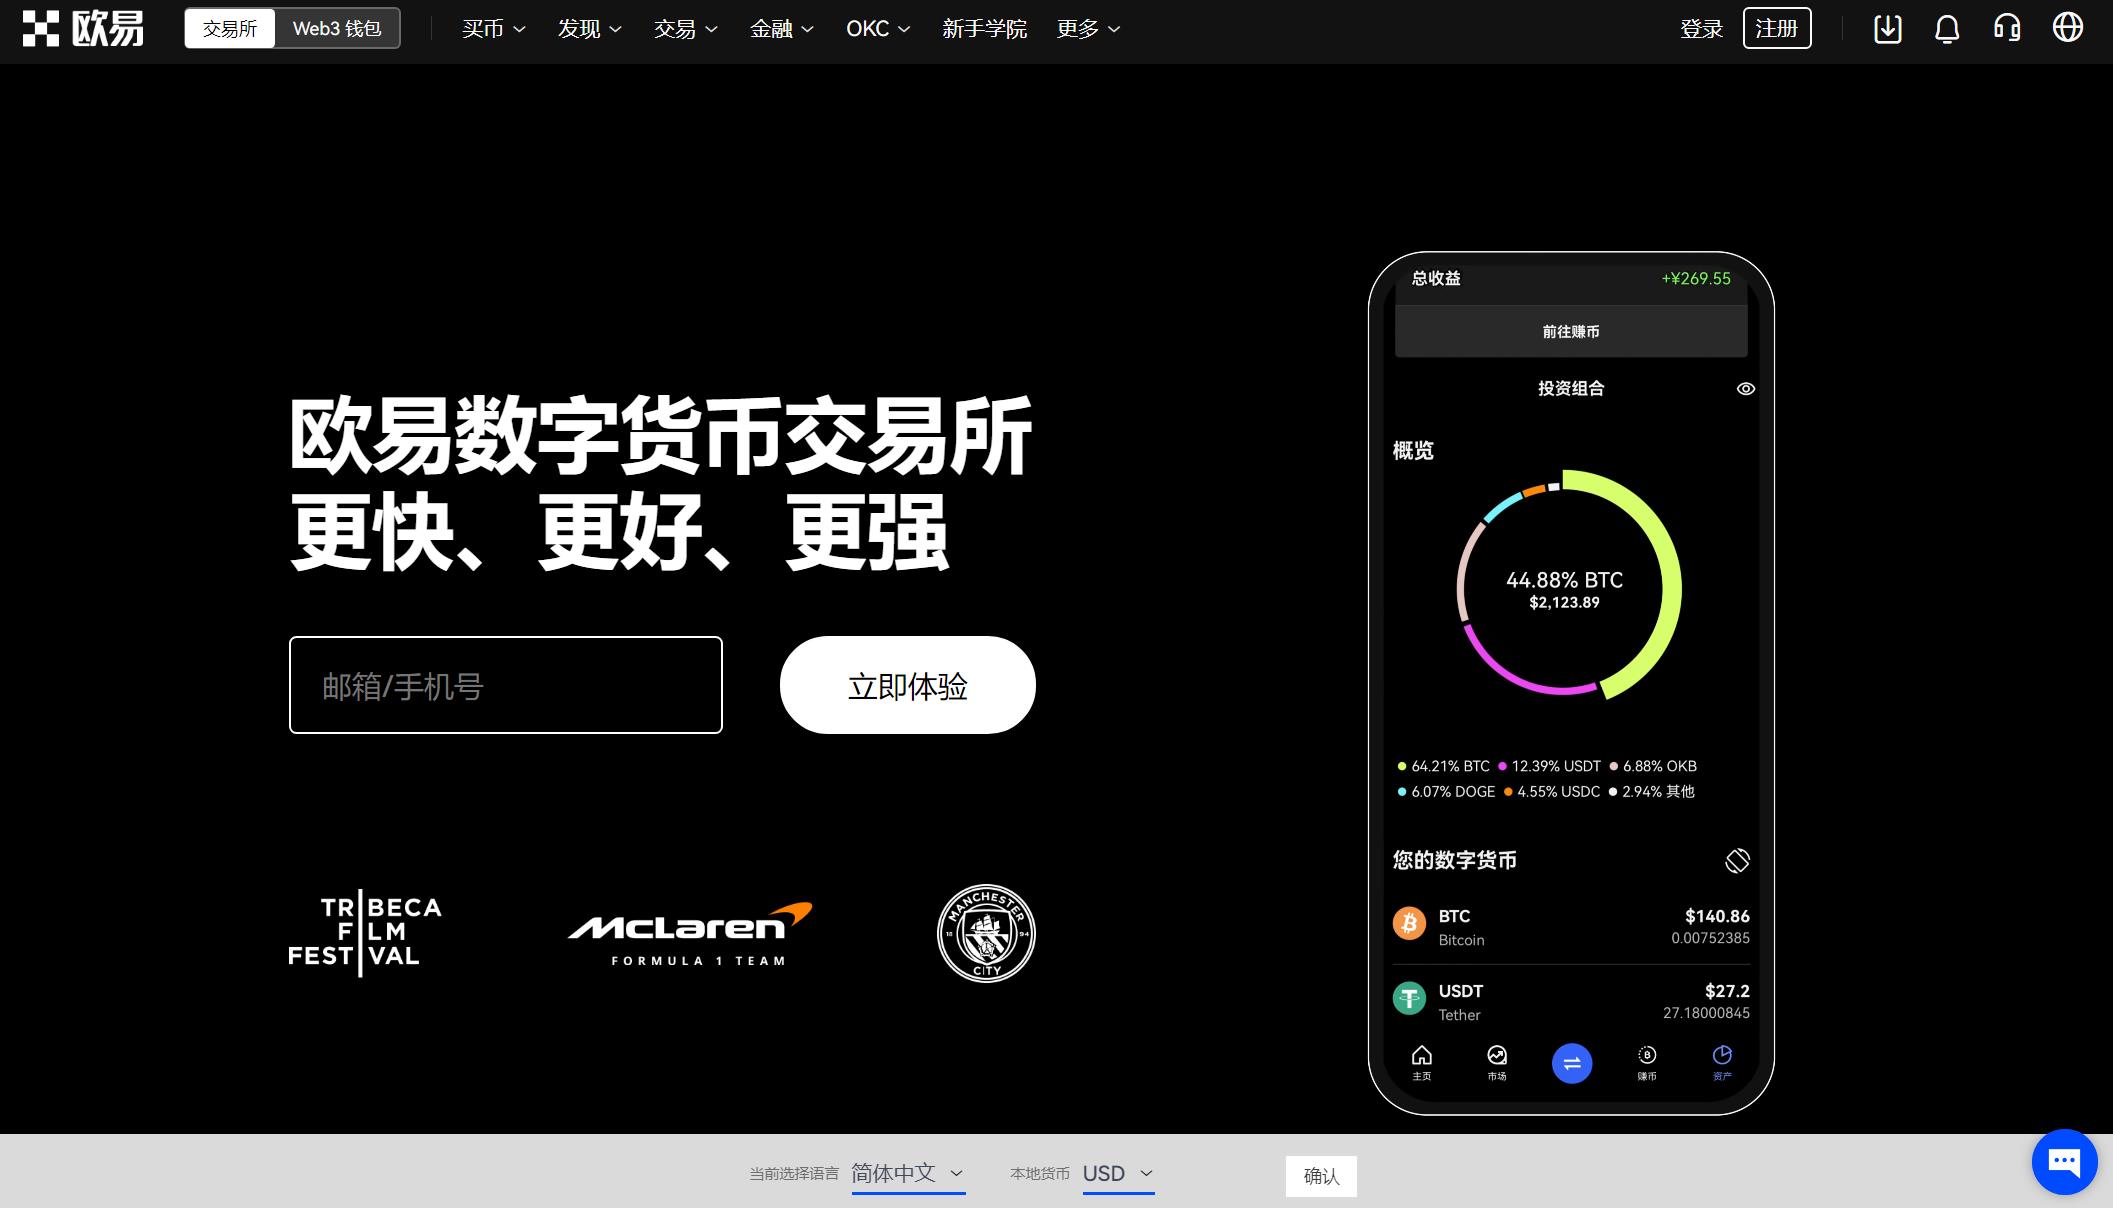Screen dimensions: 2113x1208
Task: Expand the 发现 navigation dropdown
Action: [x=588, y=29]
